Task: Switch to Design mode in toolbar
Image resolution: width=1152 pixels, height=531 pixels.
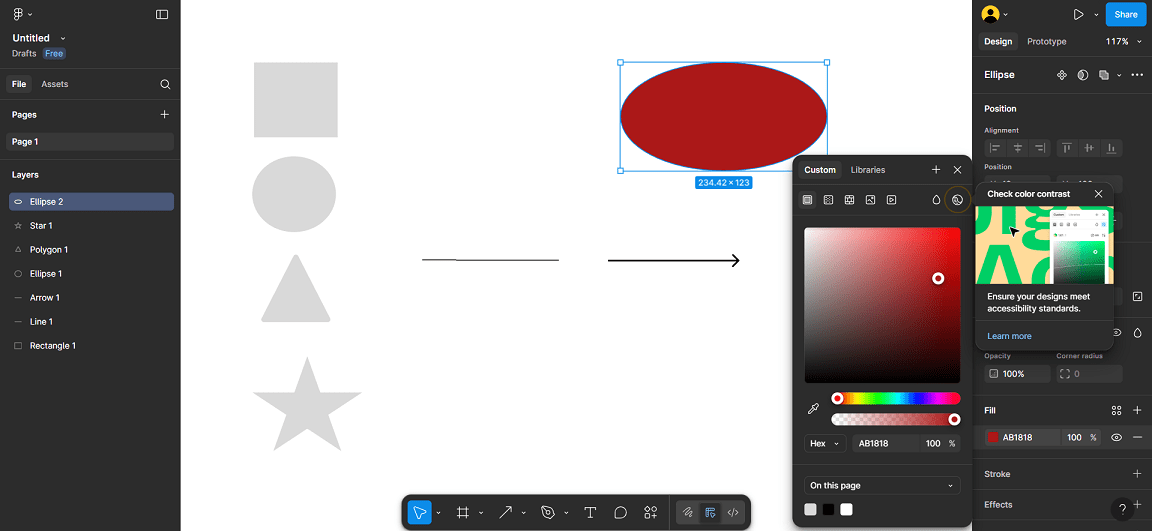Action: 710,513
